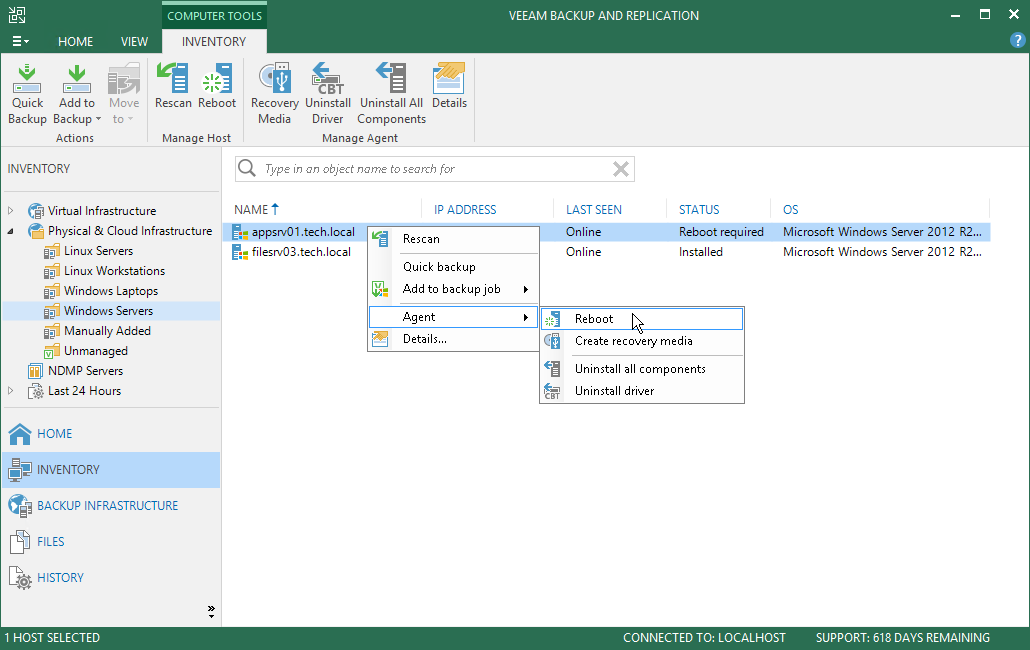Open the Linux Workstations group

(114, 271)
